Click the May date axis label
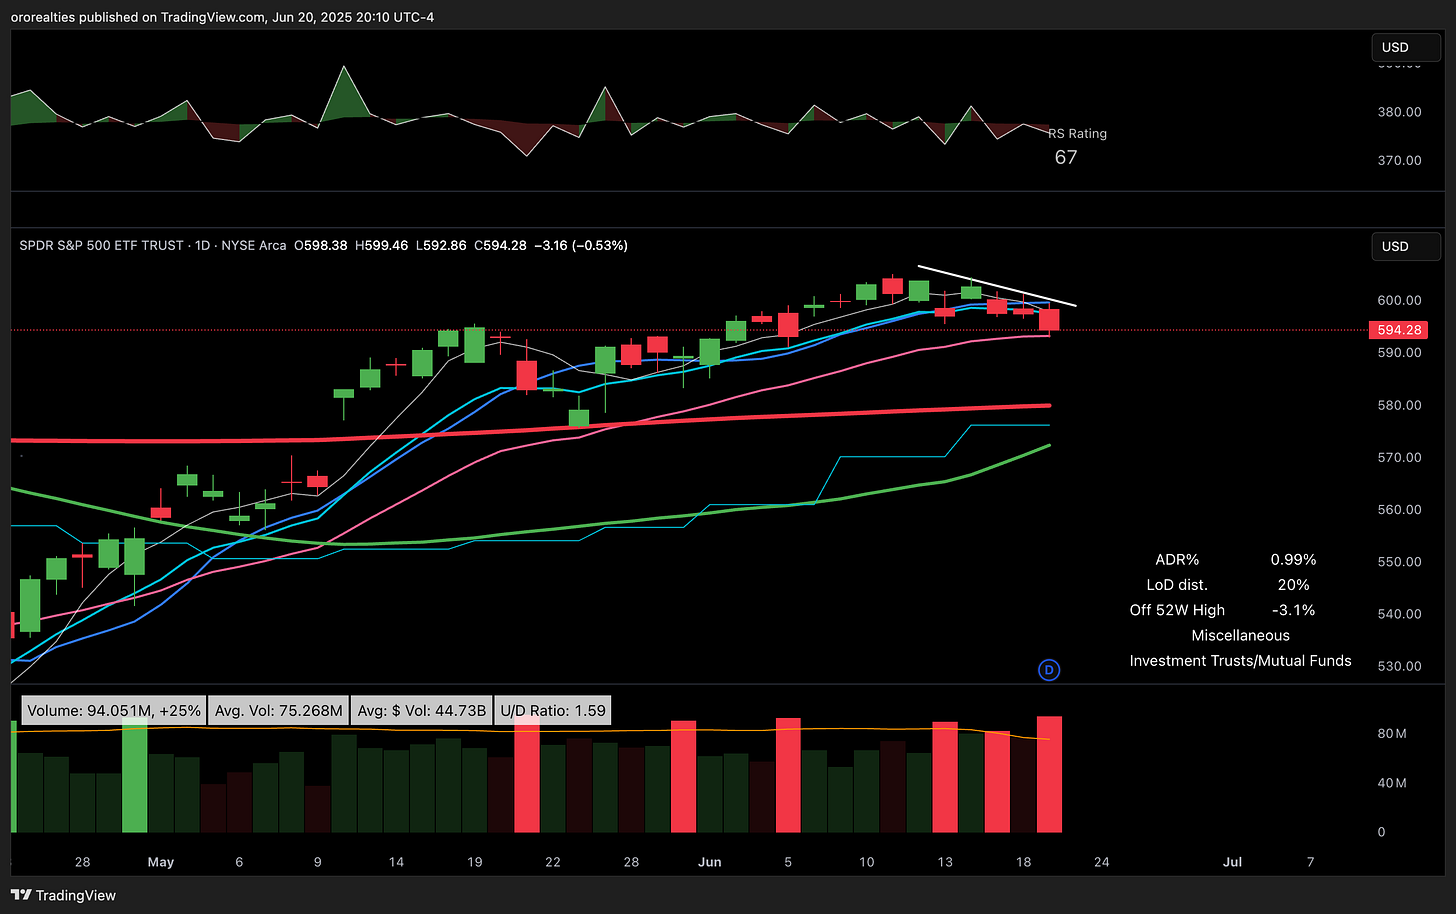1456x914 pixels. pyautogui.click(x=160, y=862)
